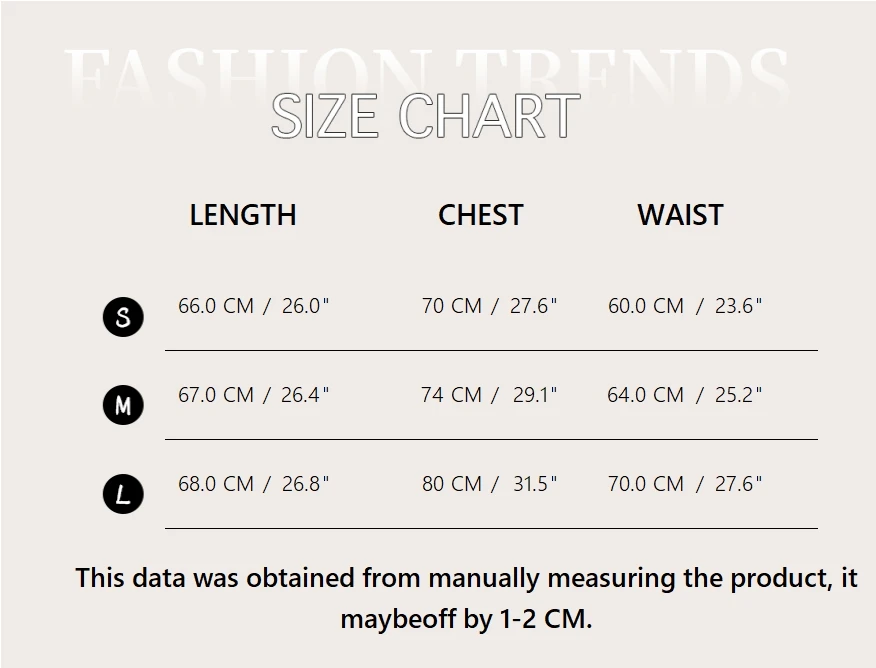Viewport: 876px width, 668px height.
Task: Click the M size circle icon
Action: click(x=123, y=405)
